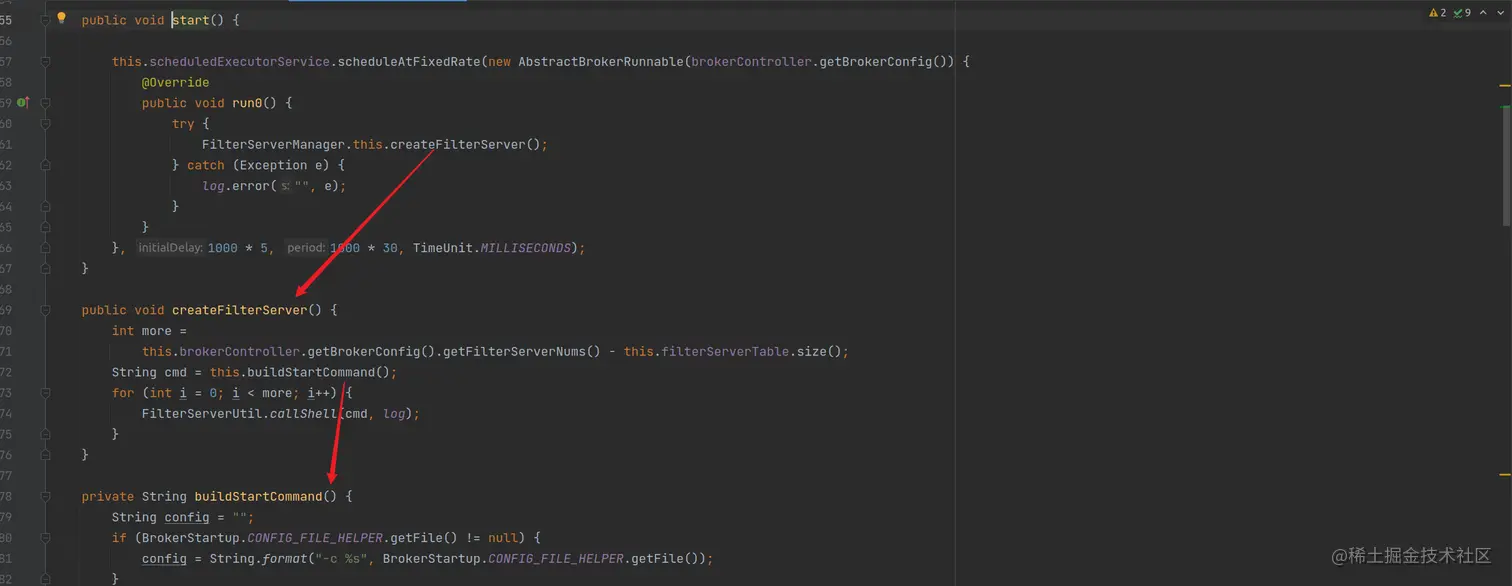The image size is (1512, 586).
Task: Click createFilterServer method declaration name
Action: tap(239, 310)
